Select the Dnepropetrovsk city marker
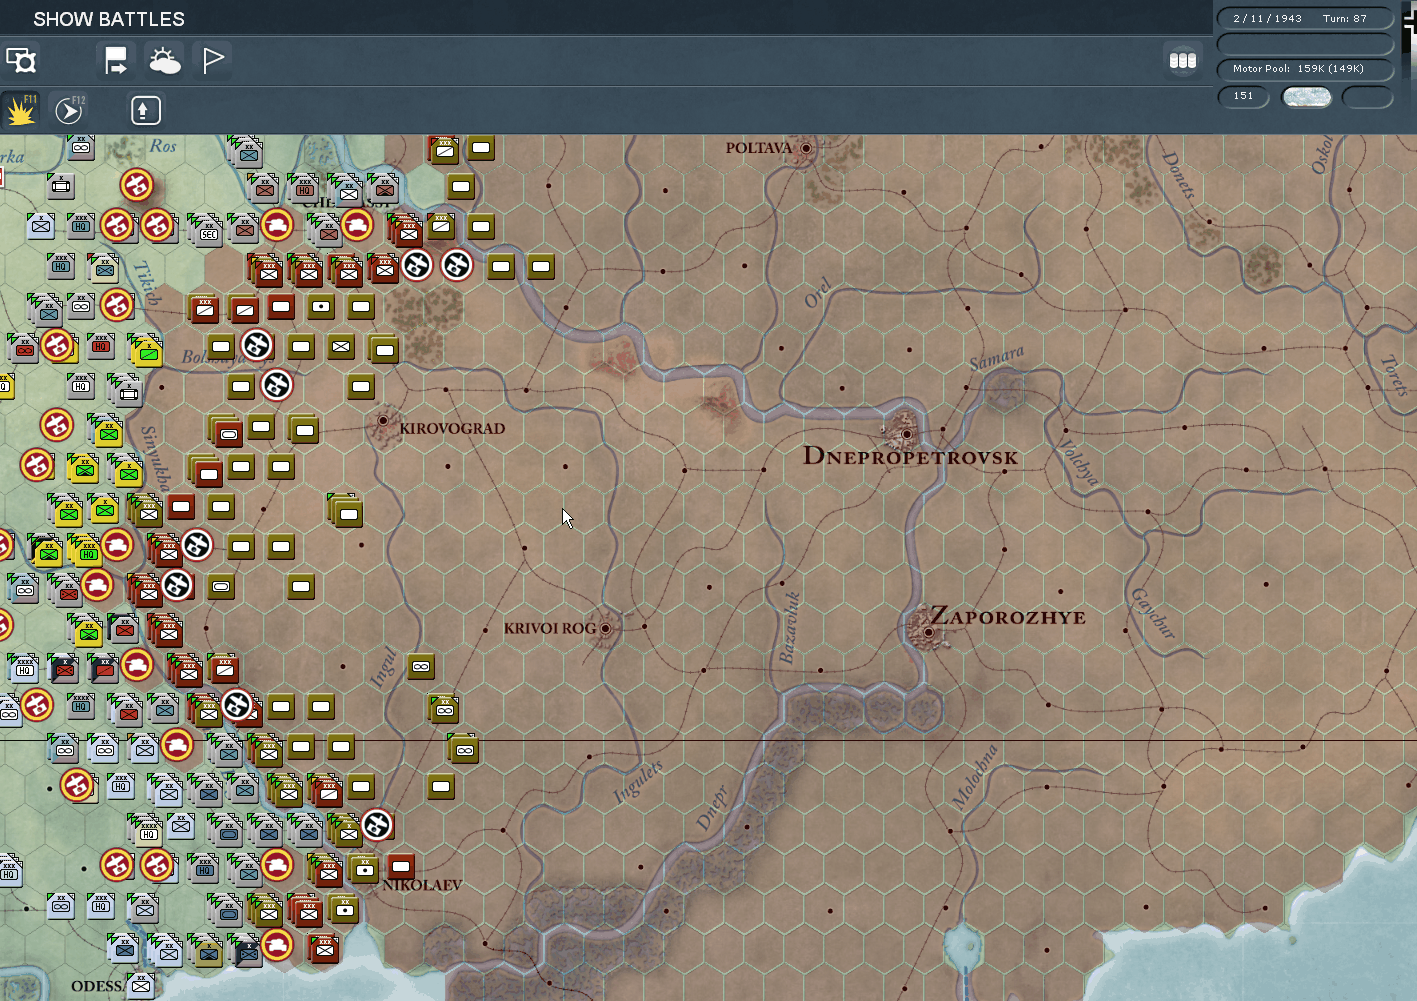 coord(906,434)
